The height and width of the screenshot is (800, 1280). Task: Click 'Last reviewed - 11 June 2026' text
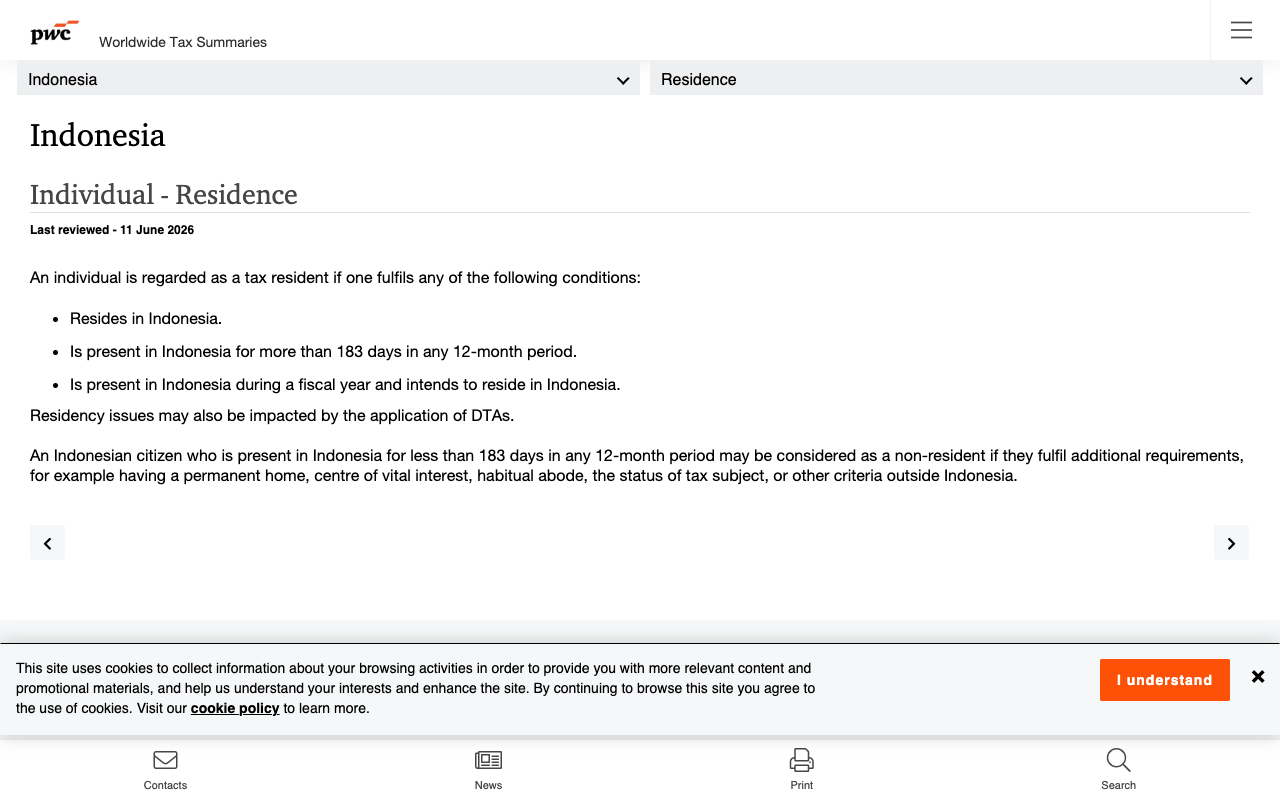(x=112, y=230)
